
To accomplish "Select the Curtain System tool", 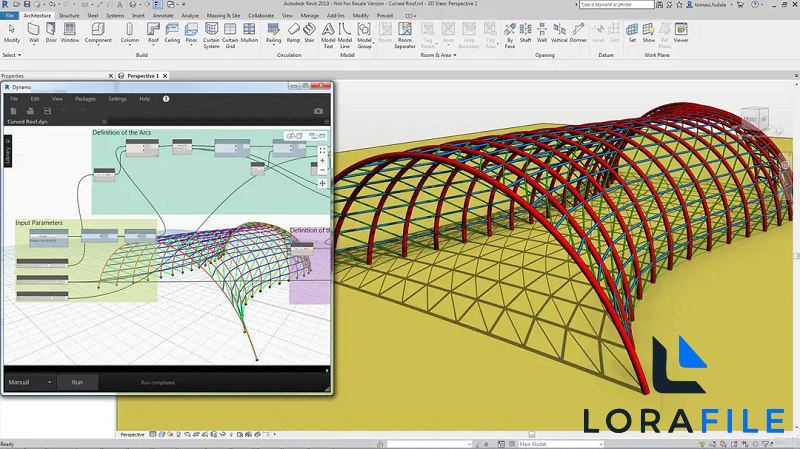I will [211, 36].
